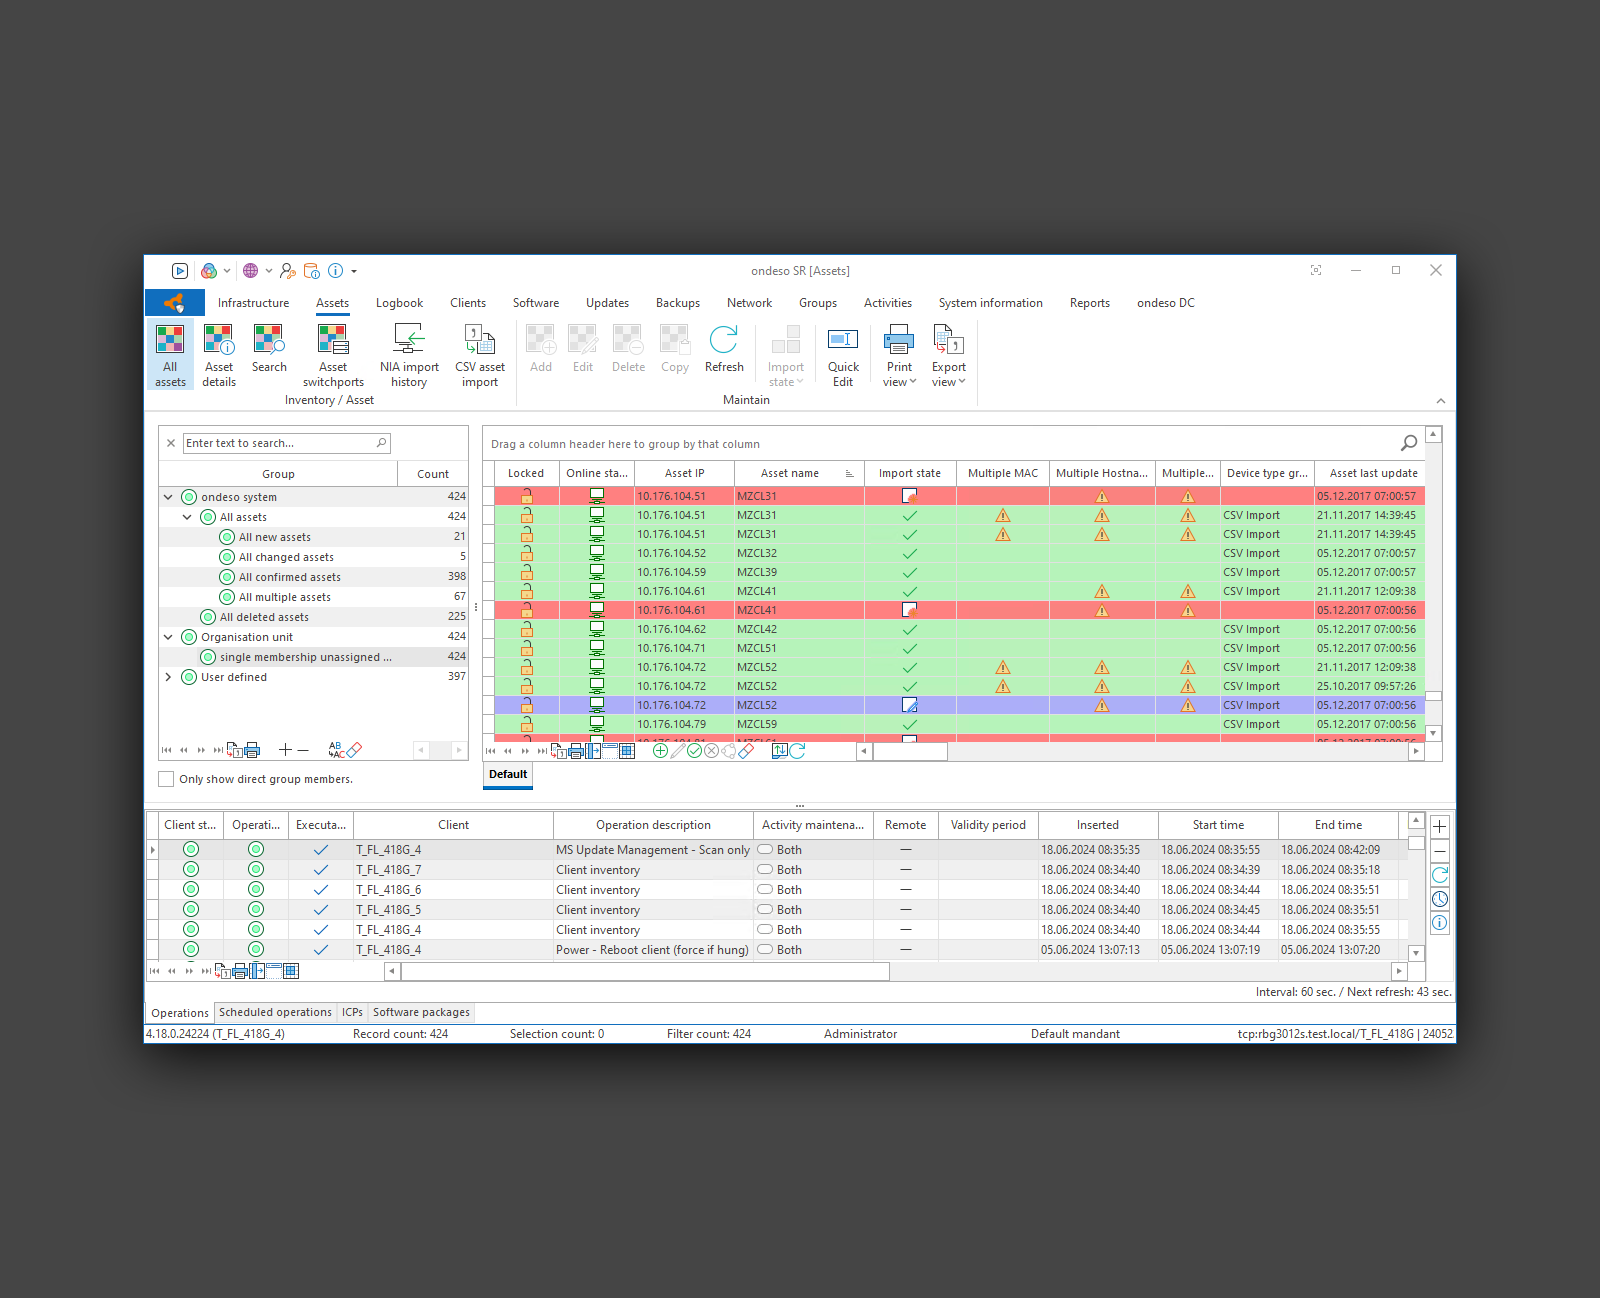
Task: Click asset grid horizontal scrollbar thumb
Action: pyautogui.click(x=910, y=751)
